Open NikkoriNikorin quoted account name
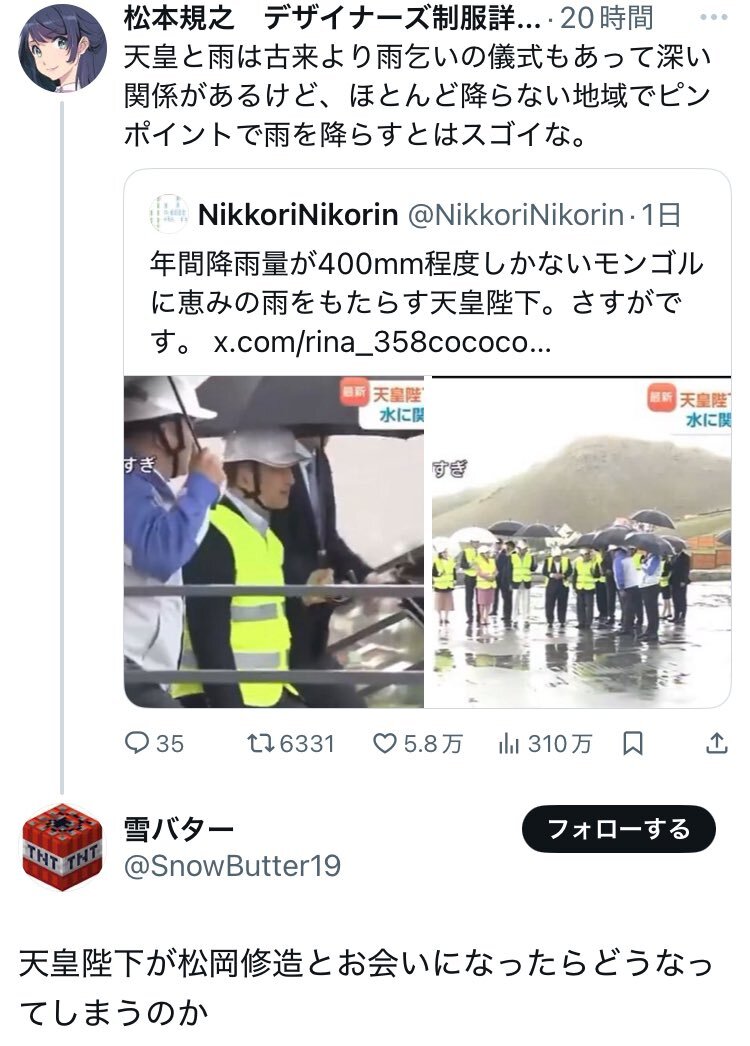The width and height of the screenshot is (750, 1046). (x=298, y=215)
